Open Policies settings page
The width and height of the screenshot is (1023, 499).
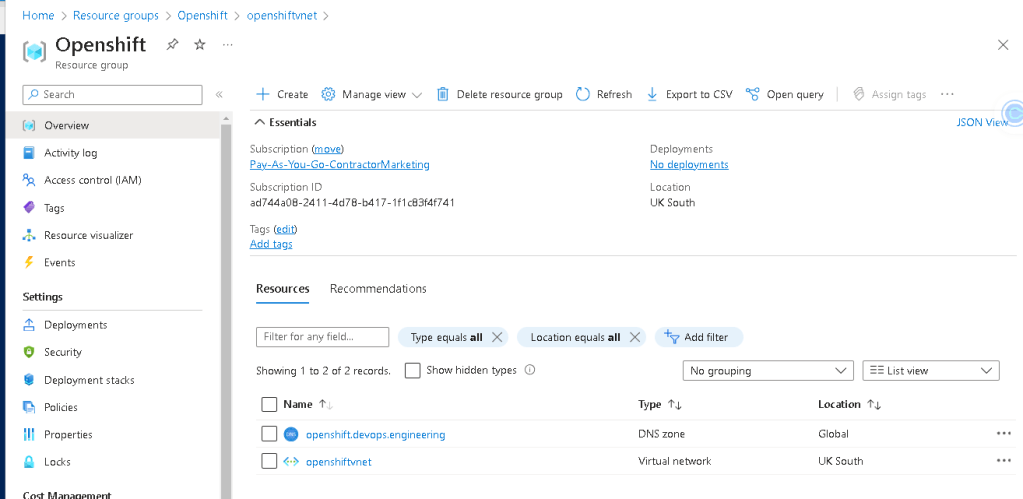point(61,407)
